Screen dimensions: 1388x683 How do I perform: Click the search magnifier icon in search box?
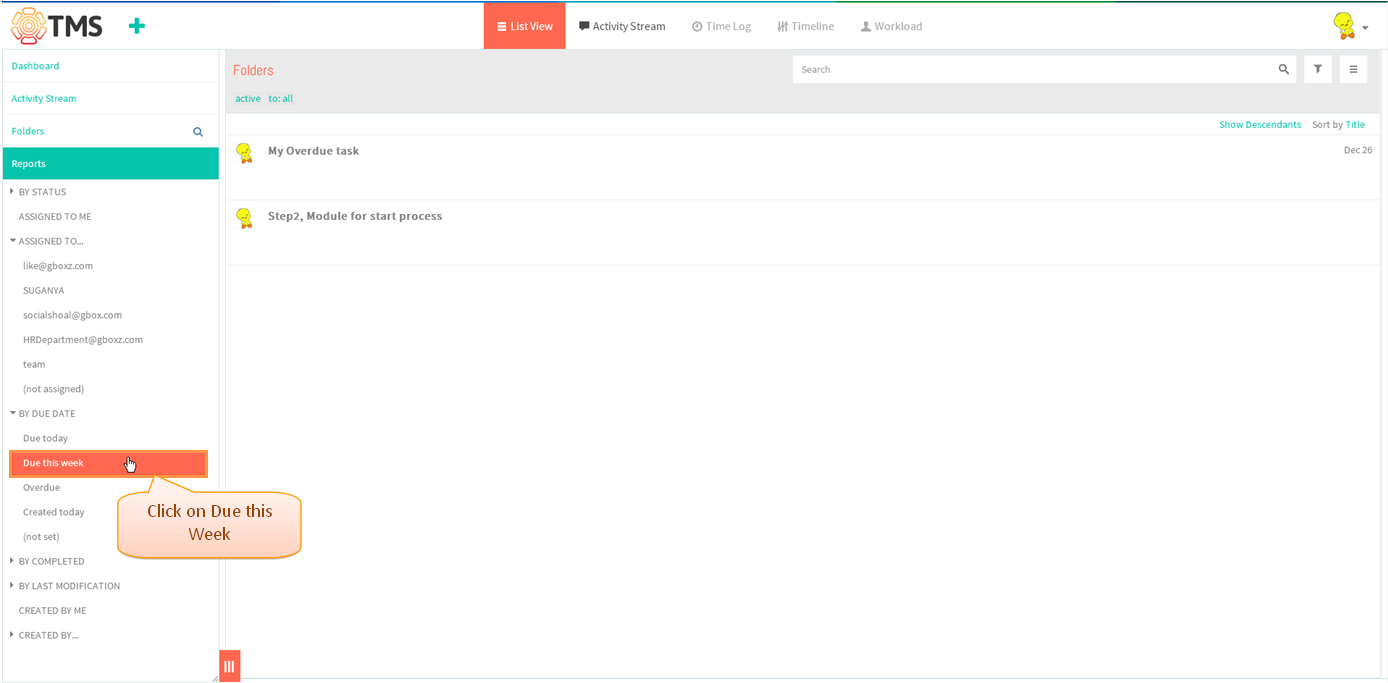coord(1283,70)
